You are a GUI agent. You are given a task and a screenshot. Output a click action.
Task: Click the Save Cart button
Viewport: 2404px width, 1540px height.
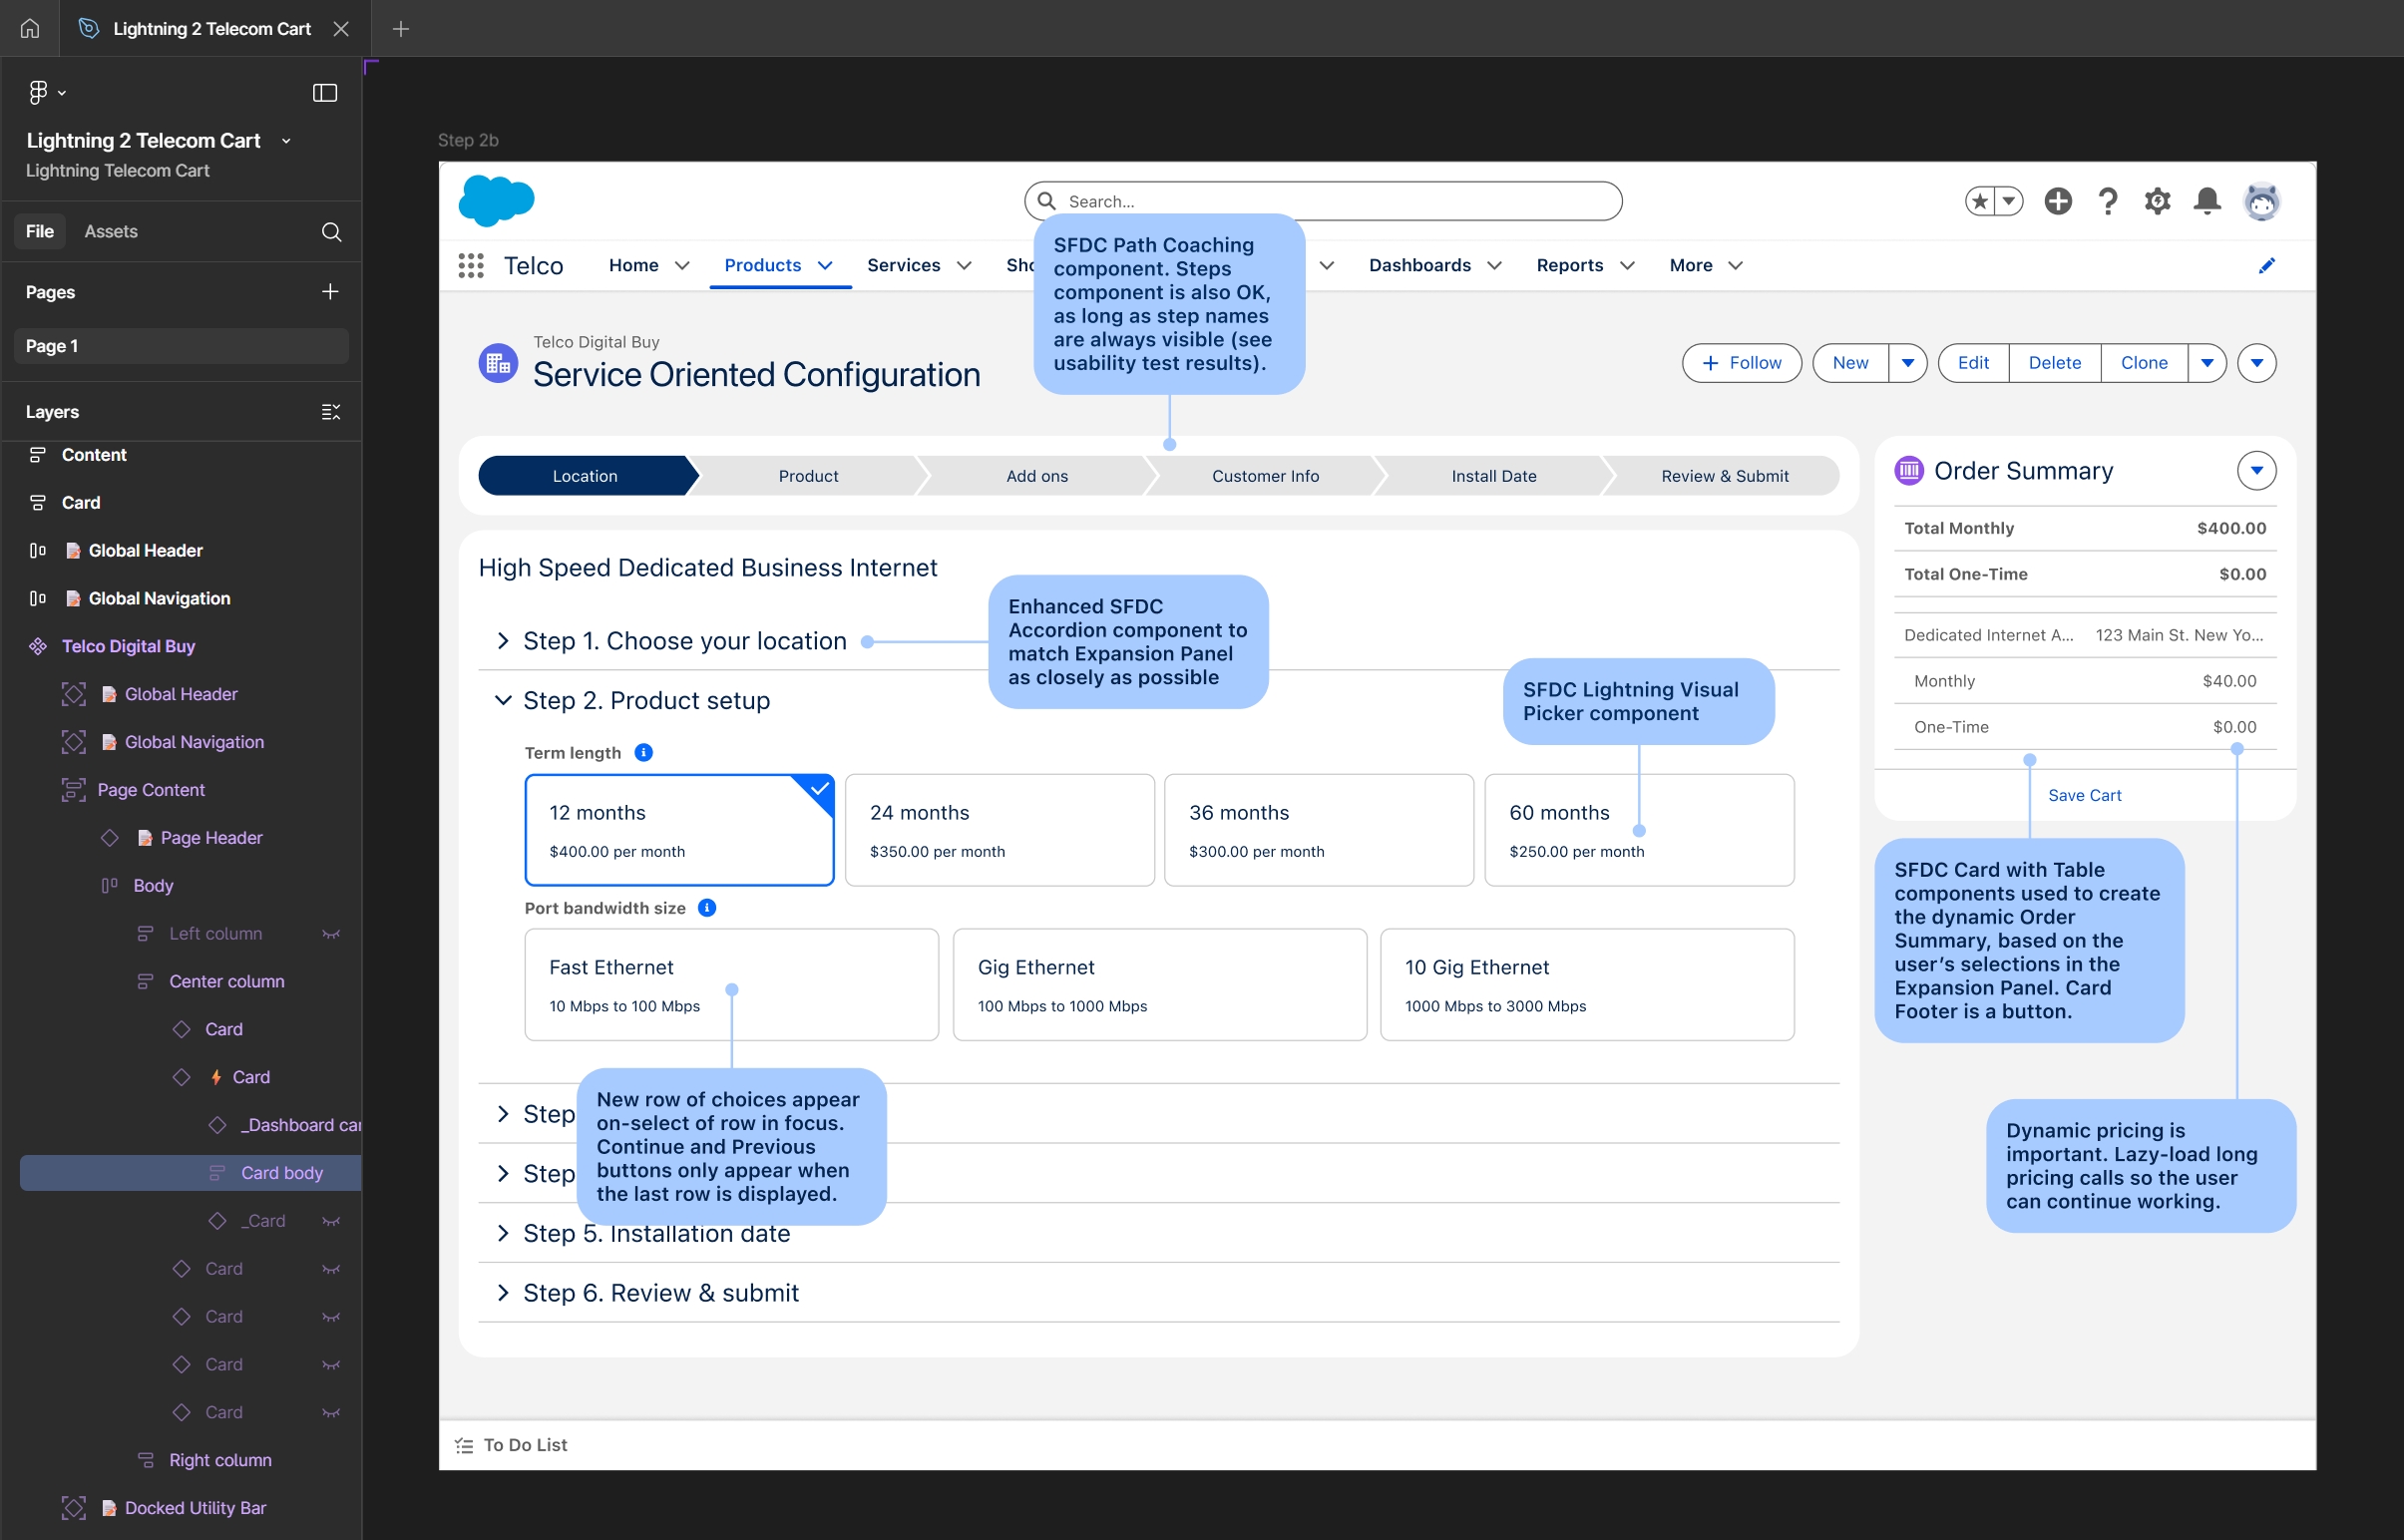(x=2084, y=794)
